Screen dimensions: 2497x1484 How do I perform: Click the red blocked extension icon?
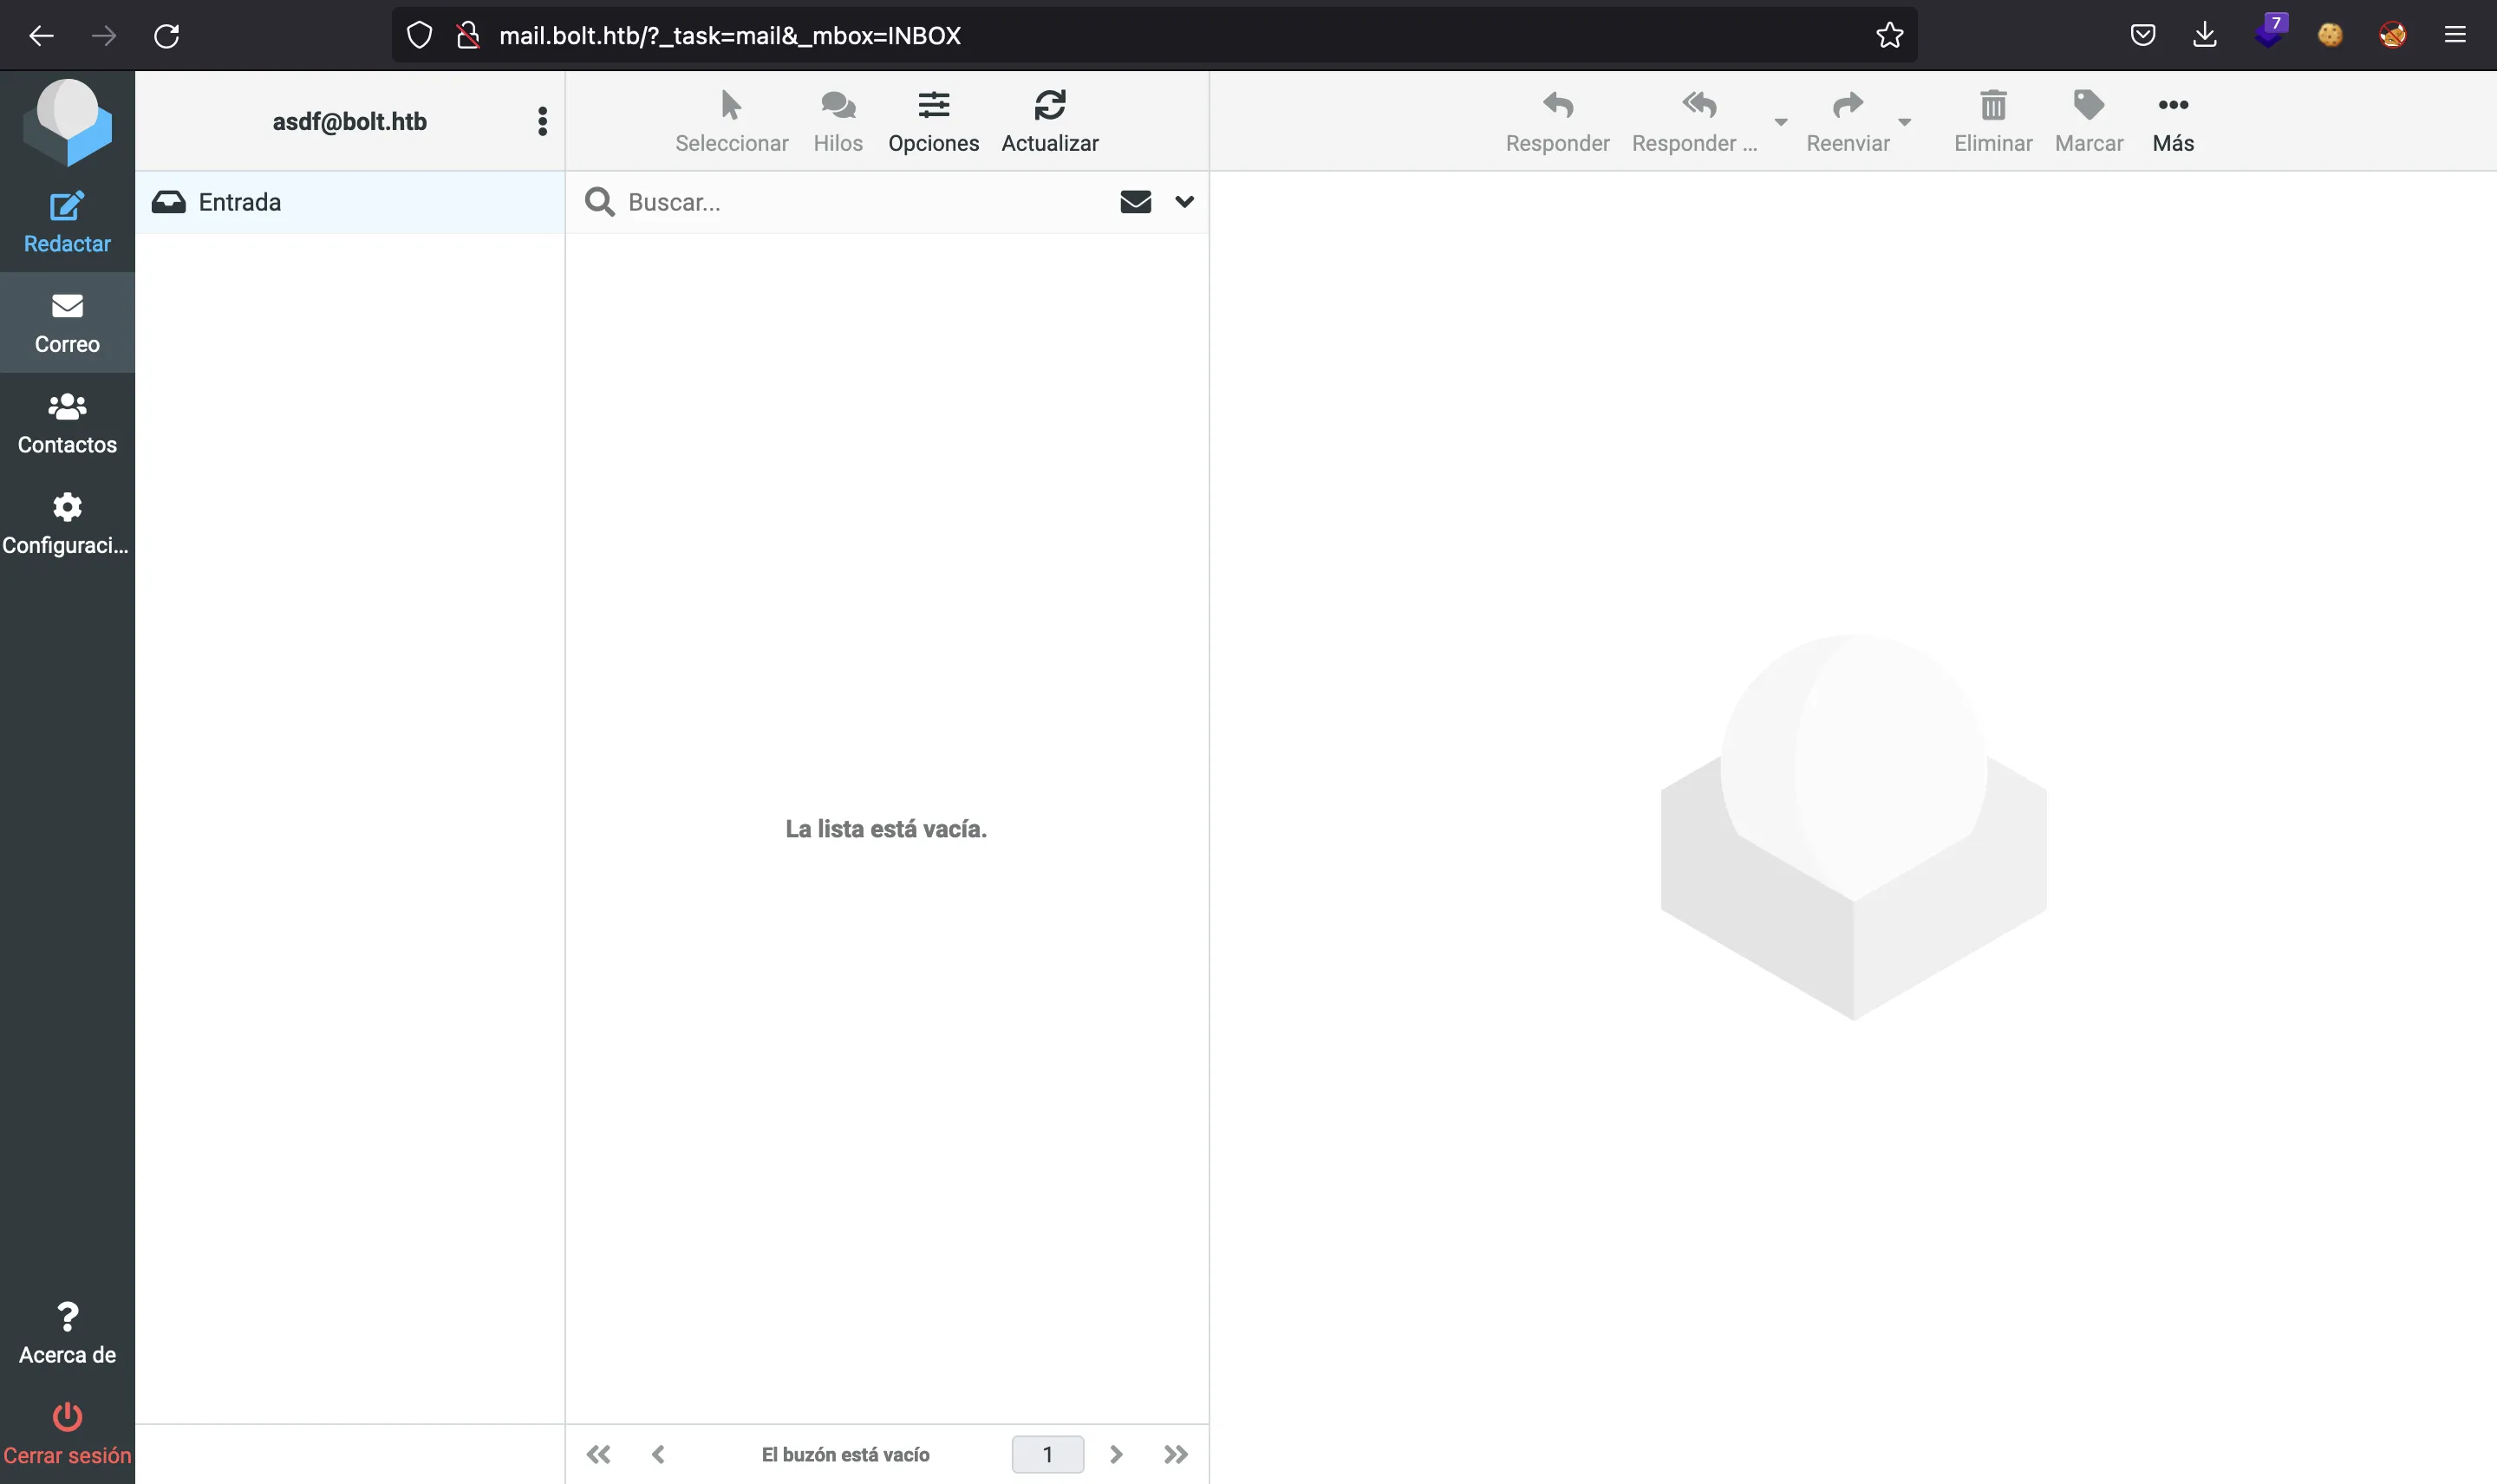click(x=2392, y=36)
